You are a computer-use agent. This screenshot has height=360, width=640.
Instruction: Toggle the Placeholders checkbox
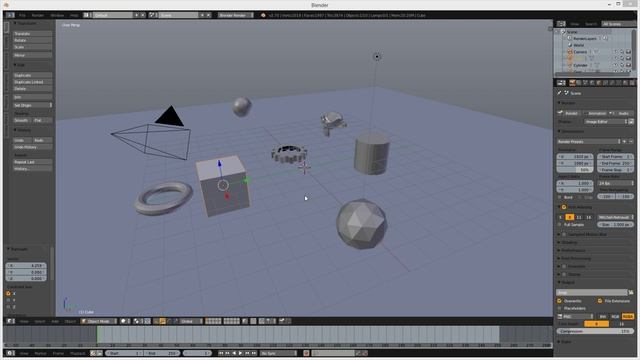(560, 308)
